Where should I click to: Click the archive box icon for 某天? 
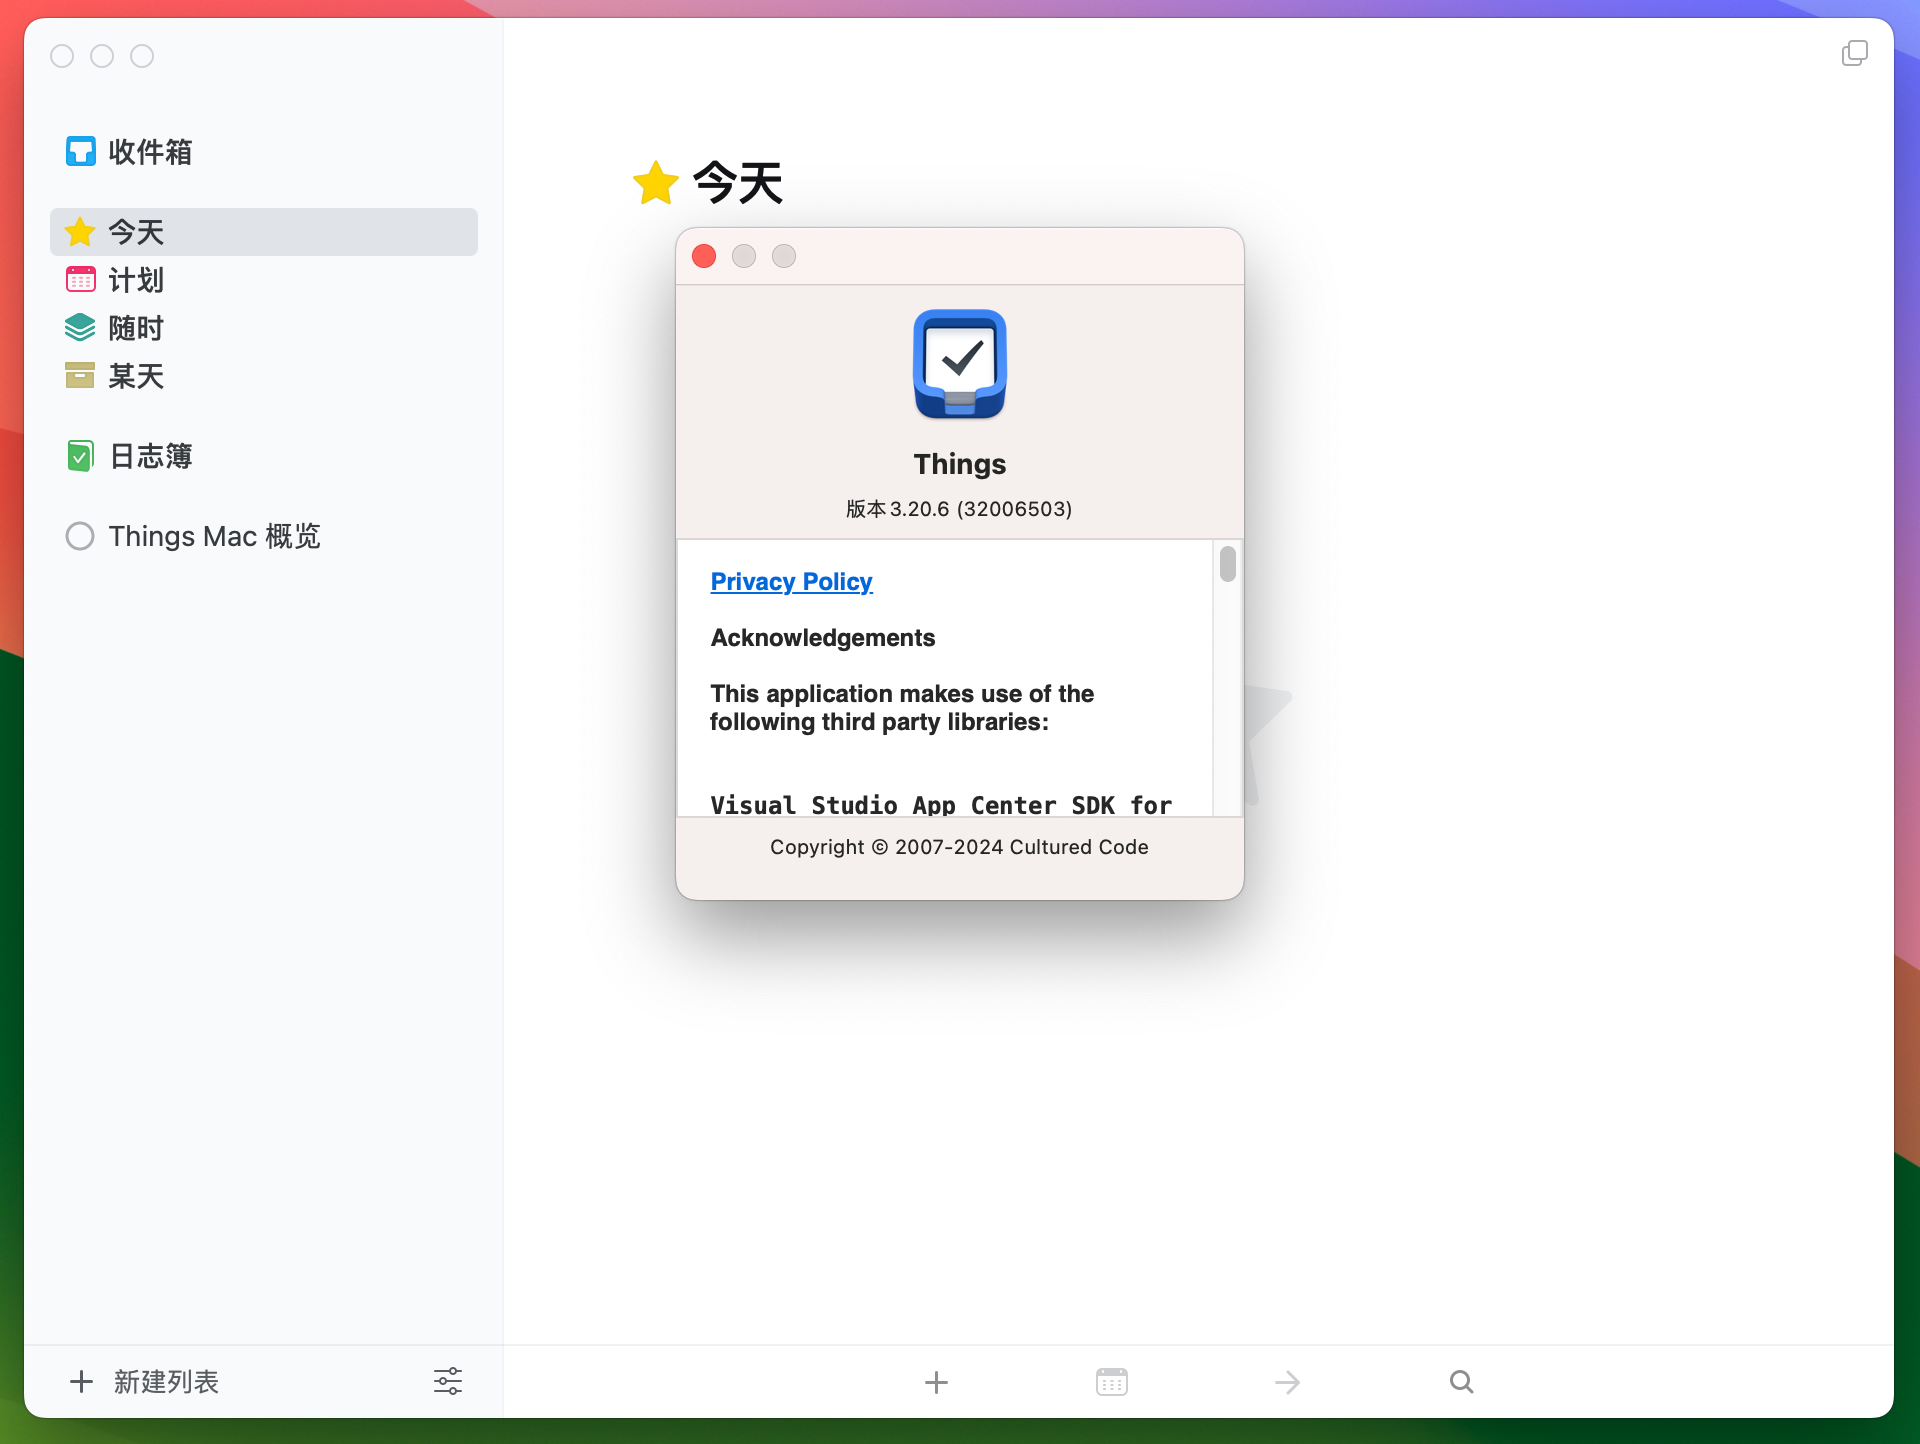[80, 375]
